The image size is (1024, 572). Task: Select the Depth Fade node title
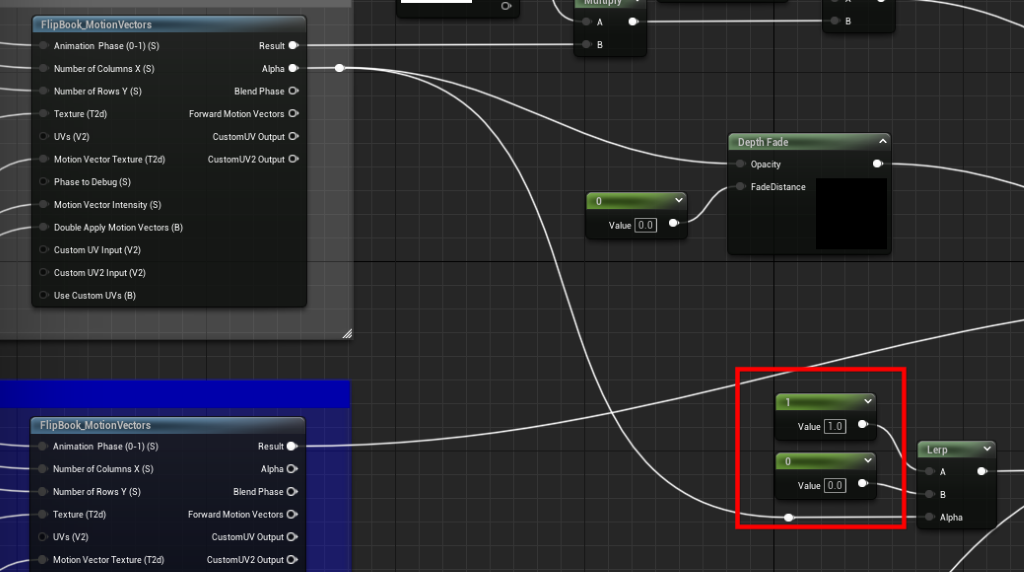coord(763,142)
